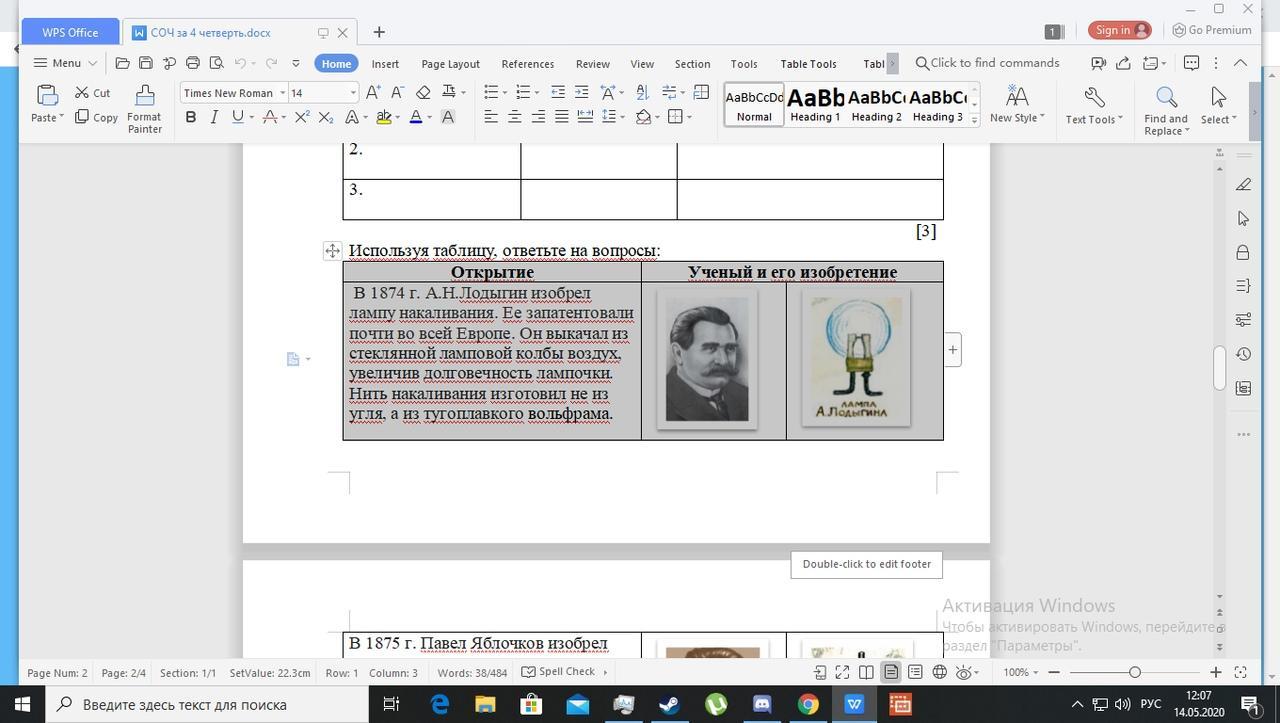Image resolution: width=1280 pixels, height=723 pixels.
Task: Toggle Bold formatting
Action: pos(190,117)
